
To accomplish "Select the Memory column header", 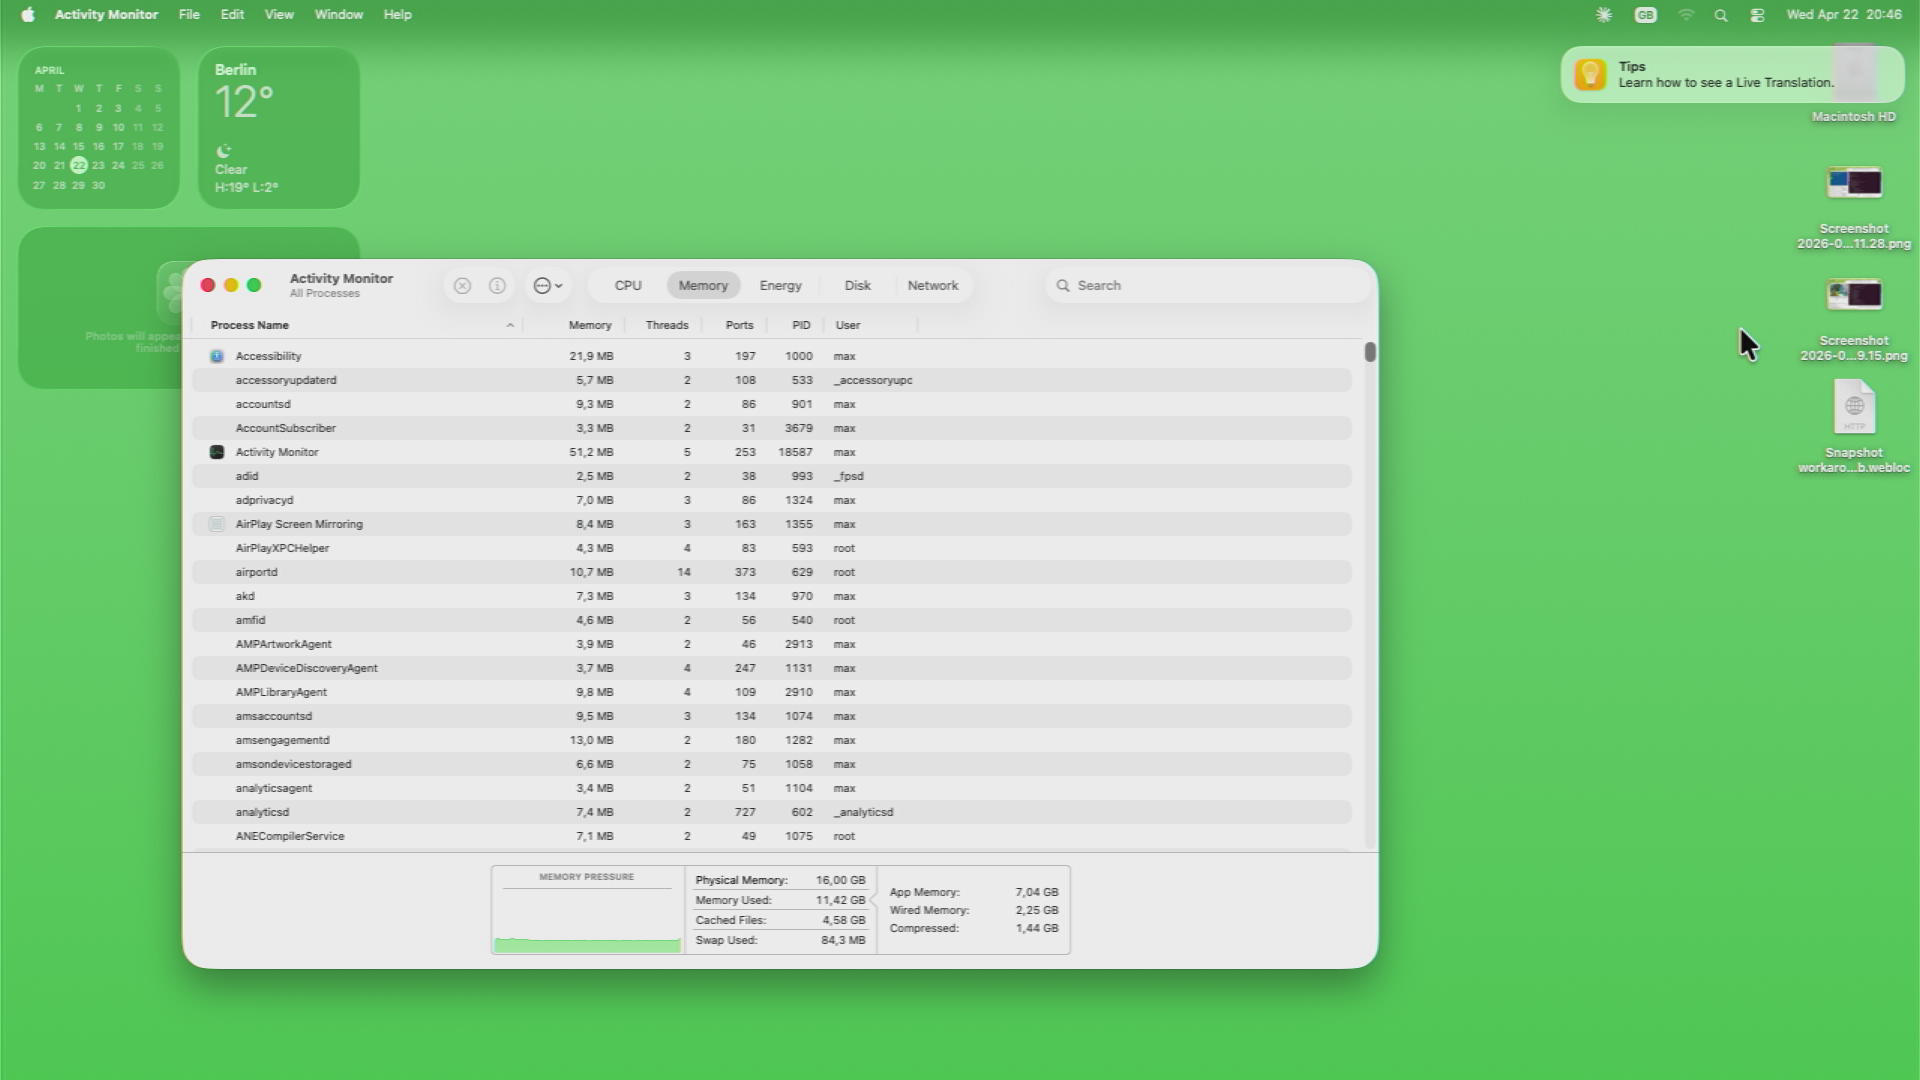I will 589,324.
